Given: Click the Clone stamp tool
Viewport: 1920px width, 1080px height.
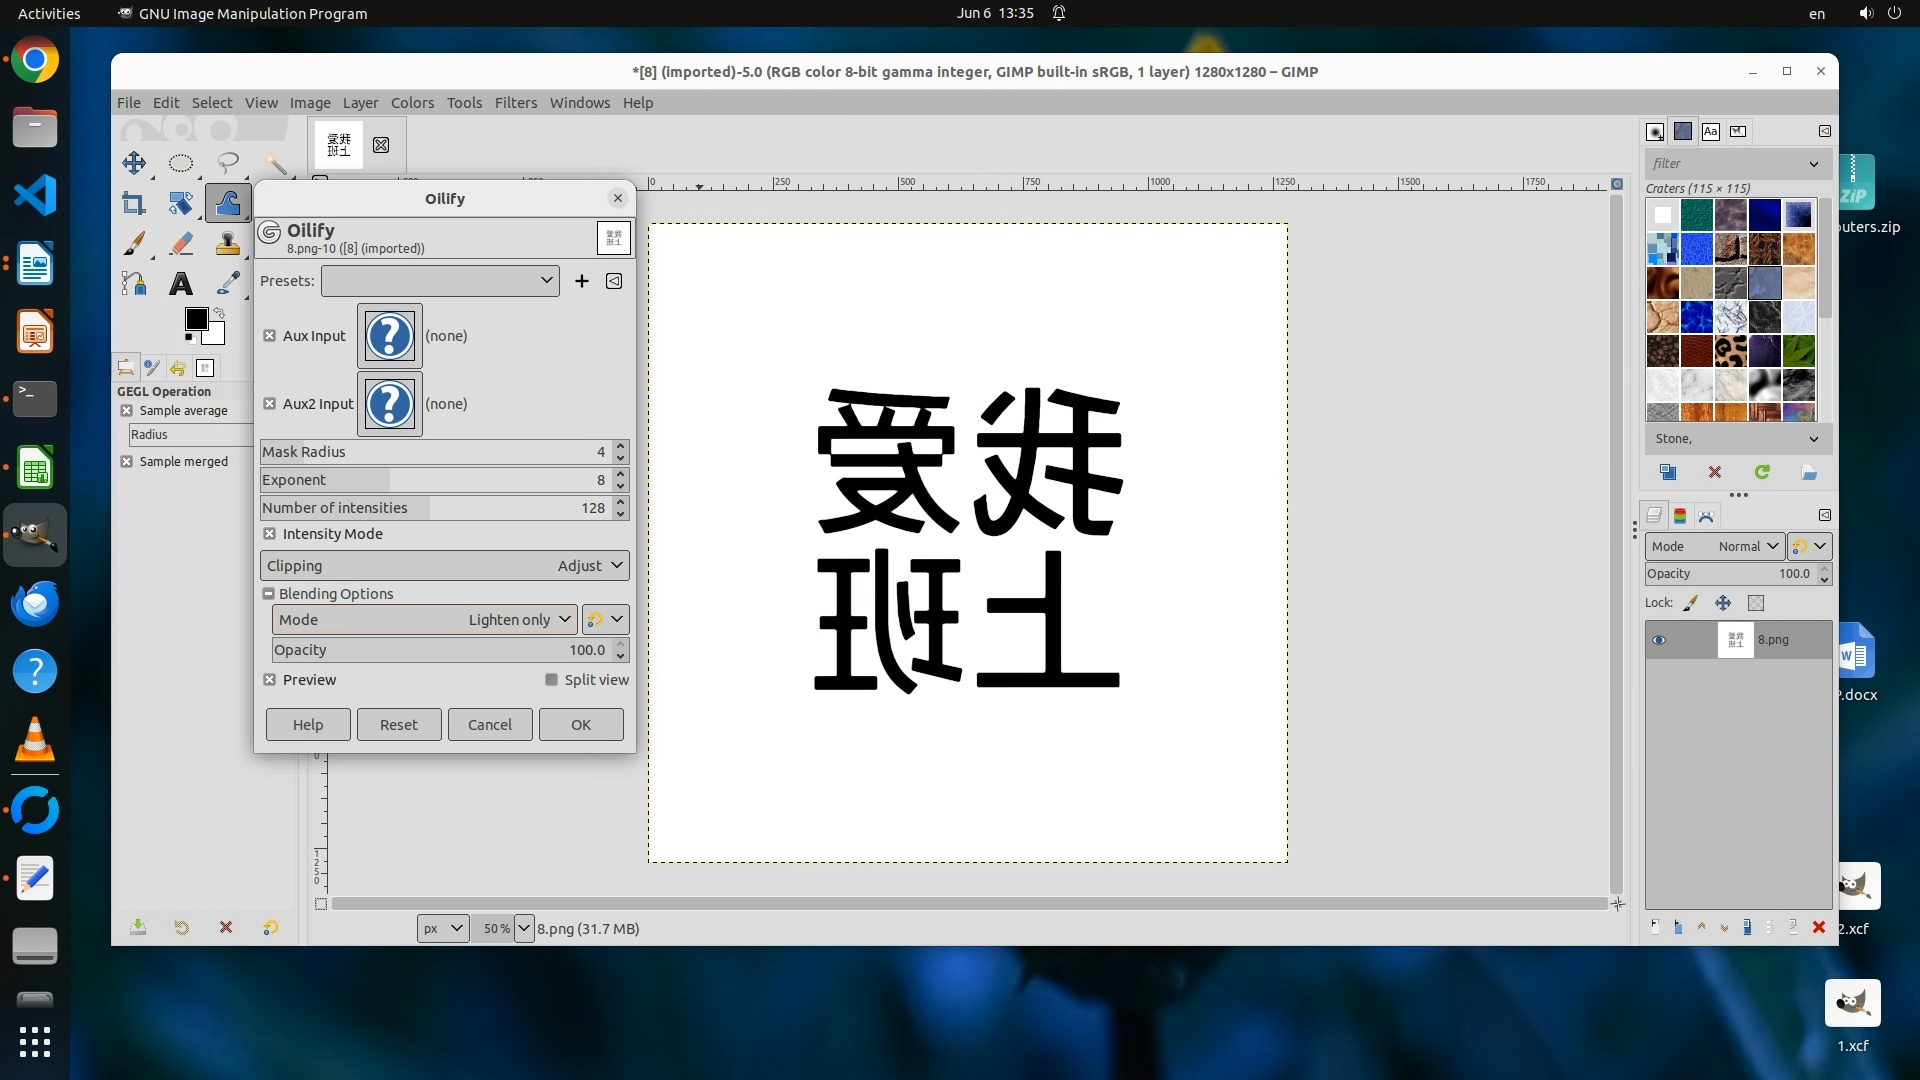Looking at the screenshot, I should click(x=228, y=244).
